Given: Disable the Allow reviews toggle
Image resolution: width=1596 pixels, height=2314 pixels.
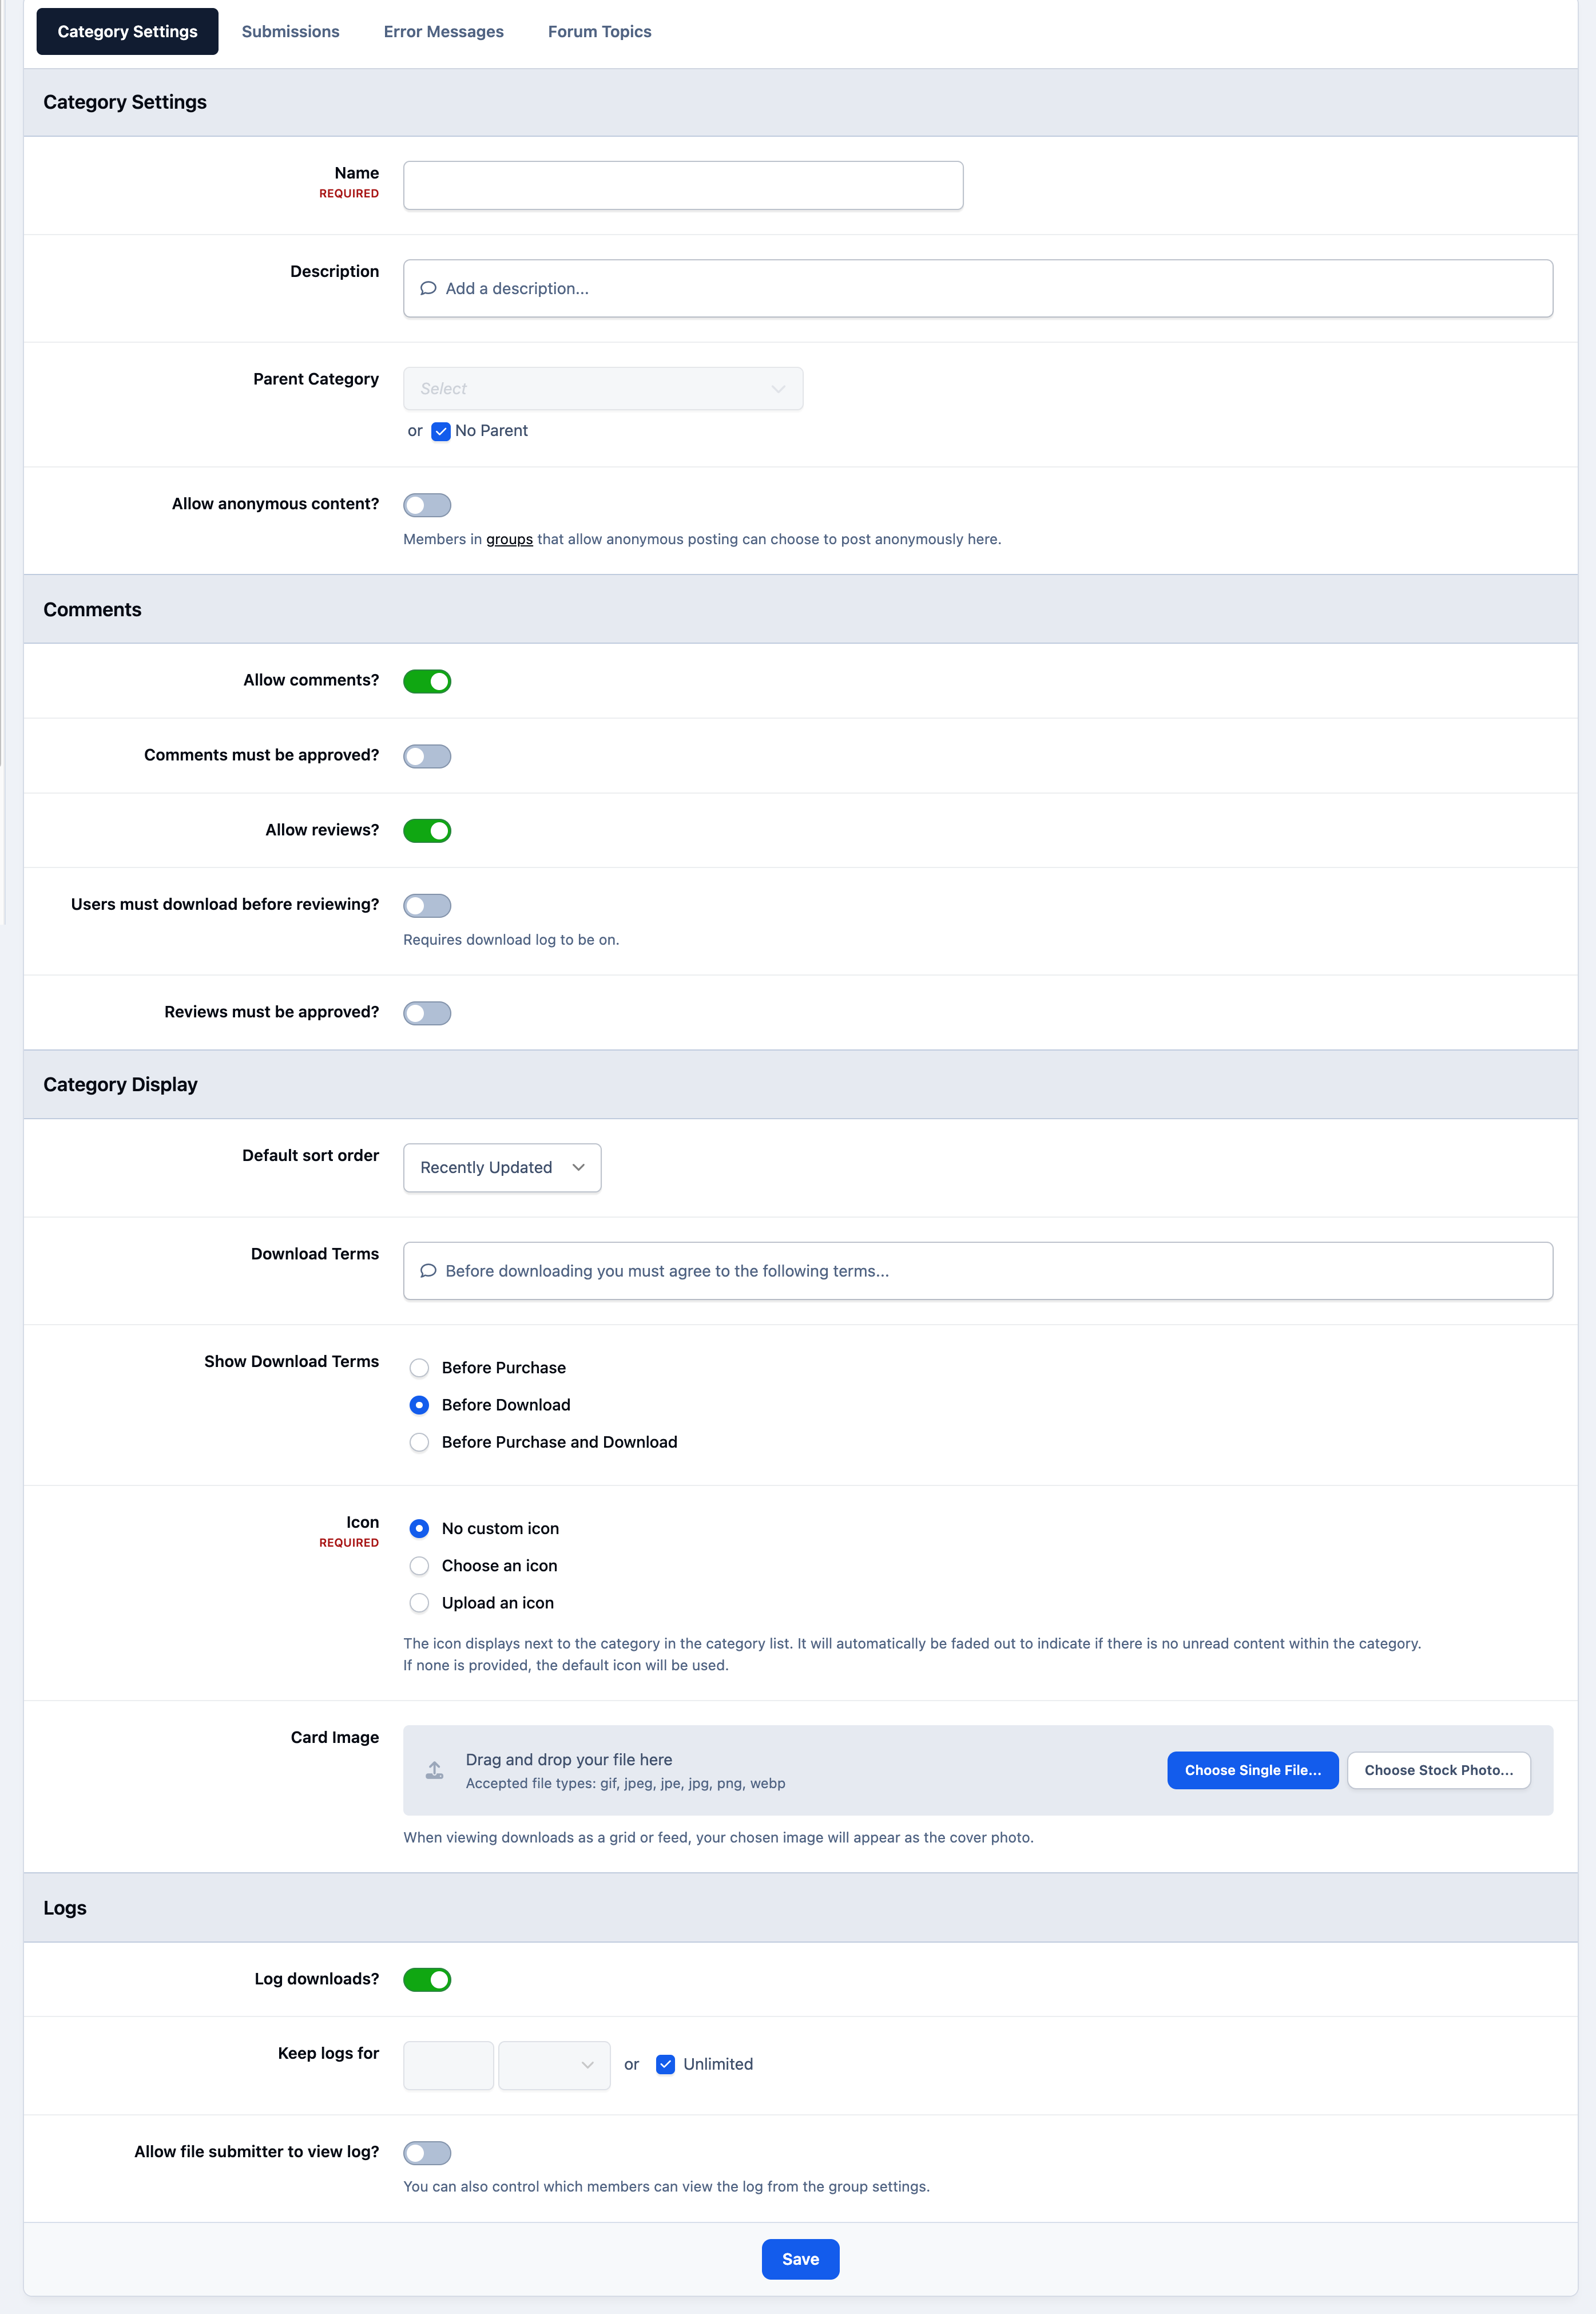Looking at the screenshot, I should coord(427,830).
